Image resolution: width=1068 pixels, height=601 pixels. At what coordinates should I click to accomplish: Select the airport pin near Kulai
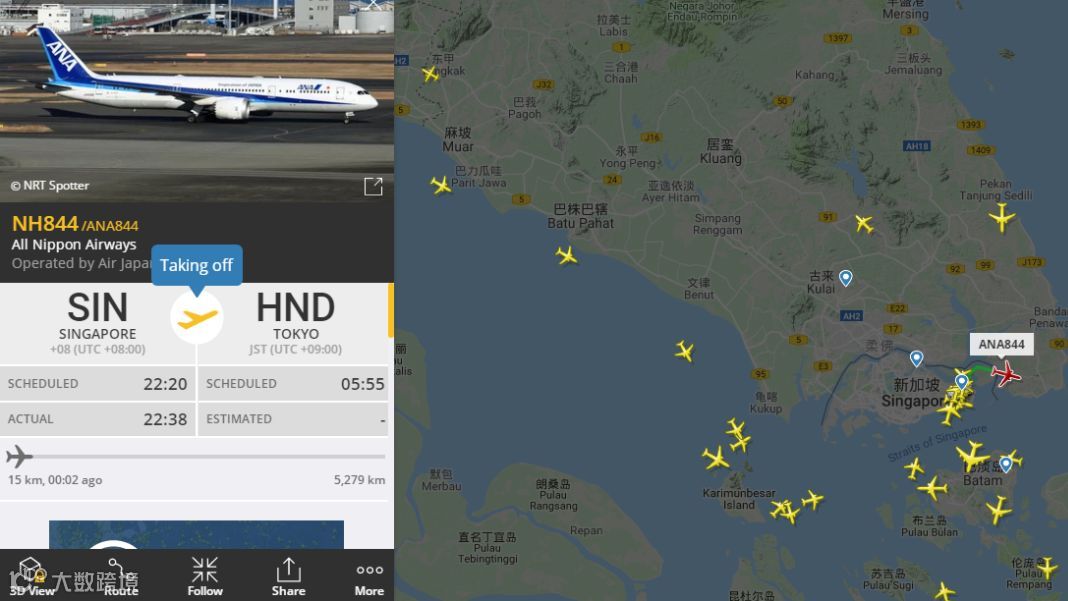pos(845,277)
